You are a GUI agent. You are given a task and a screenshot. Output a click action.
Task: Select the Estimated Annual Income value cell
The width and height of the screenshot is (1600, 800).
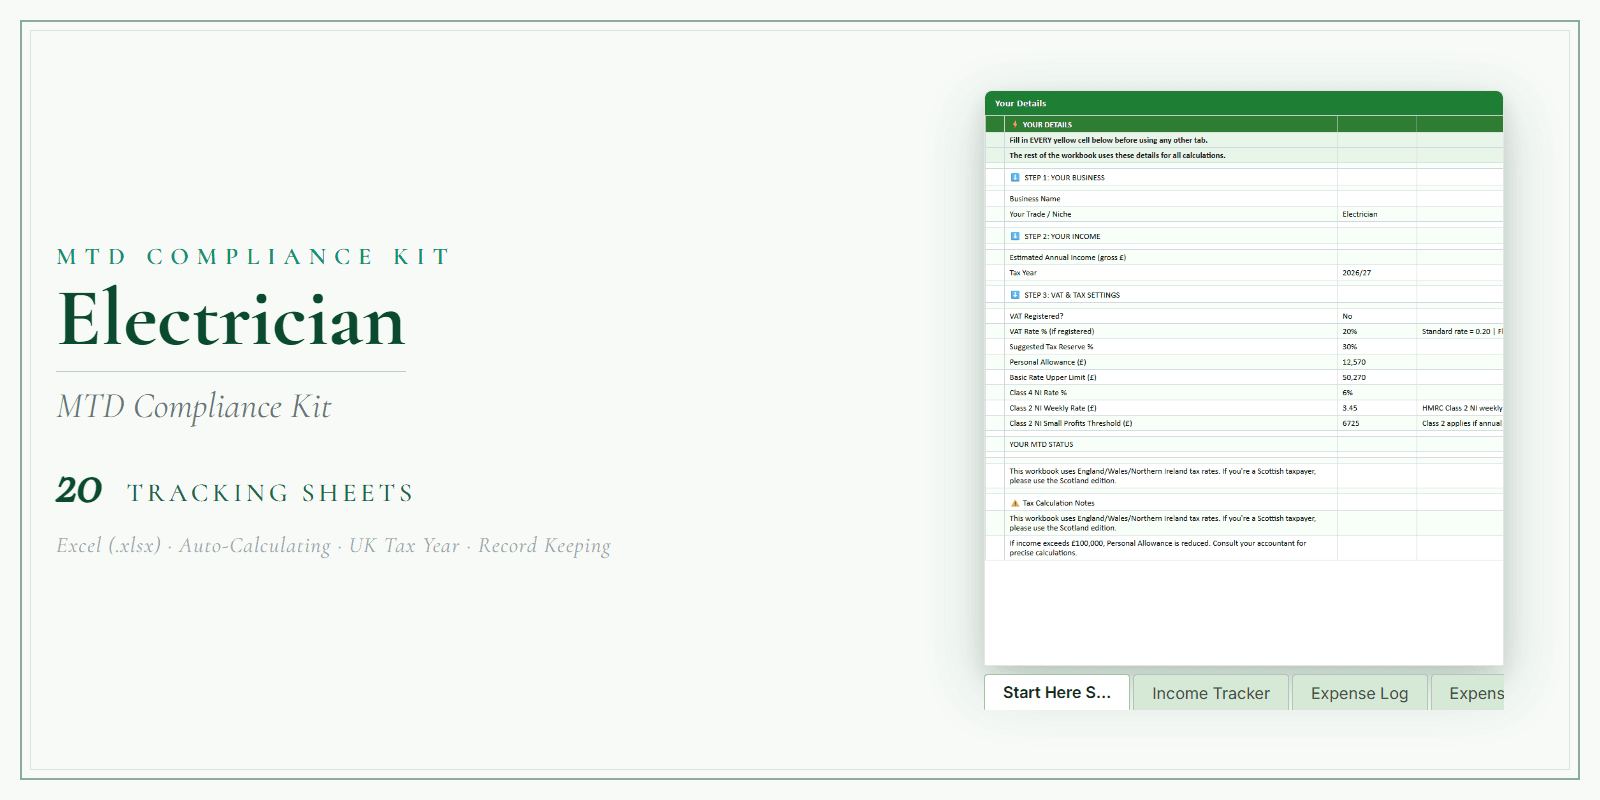coord(1377,257)
